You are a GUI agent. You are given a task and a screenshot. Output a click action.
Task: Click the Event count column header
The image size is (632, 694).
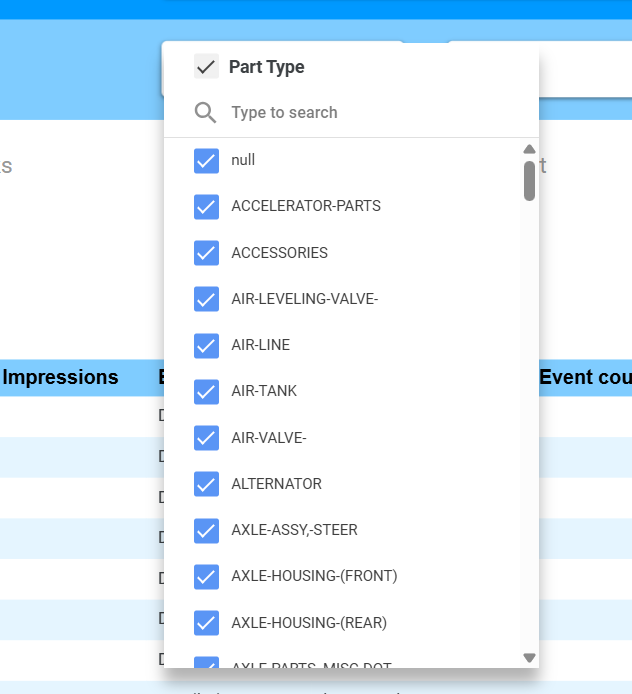pyautogui.click(x=585, y=378)
